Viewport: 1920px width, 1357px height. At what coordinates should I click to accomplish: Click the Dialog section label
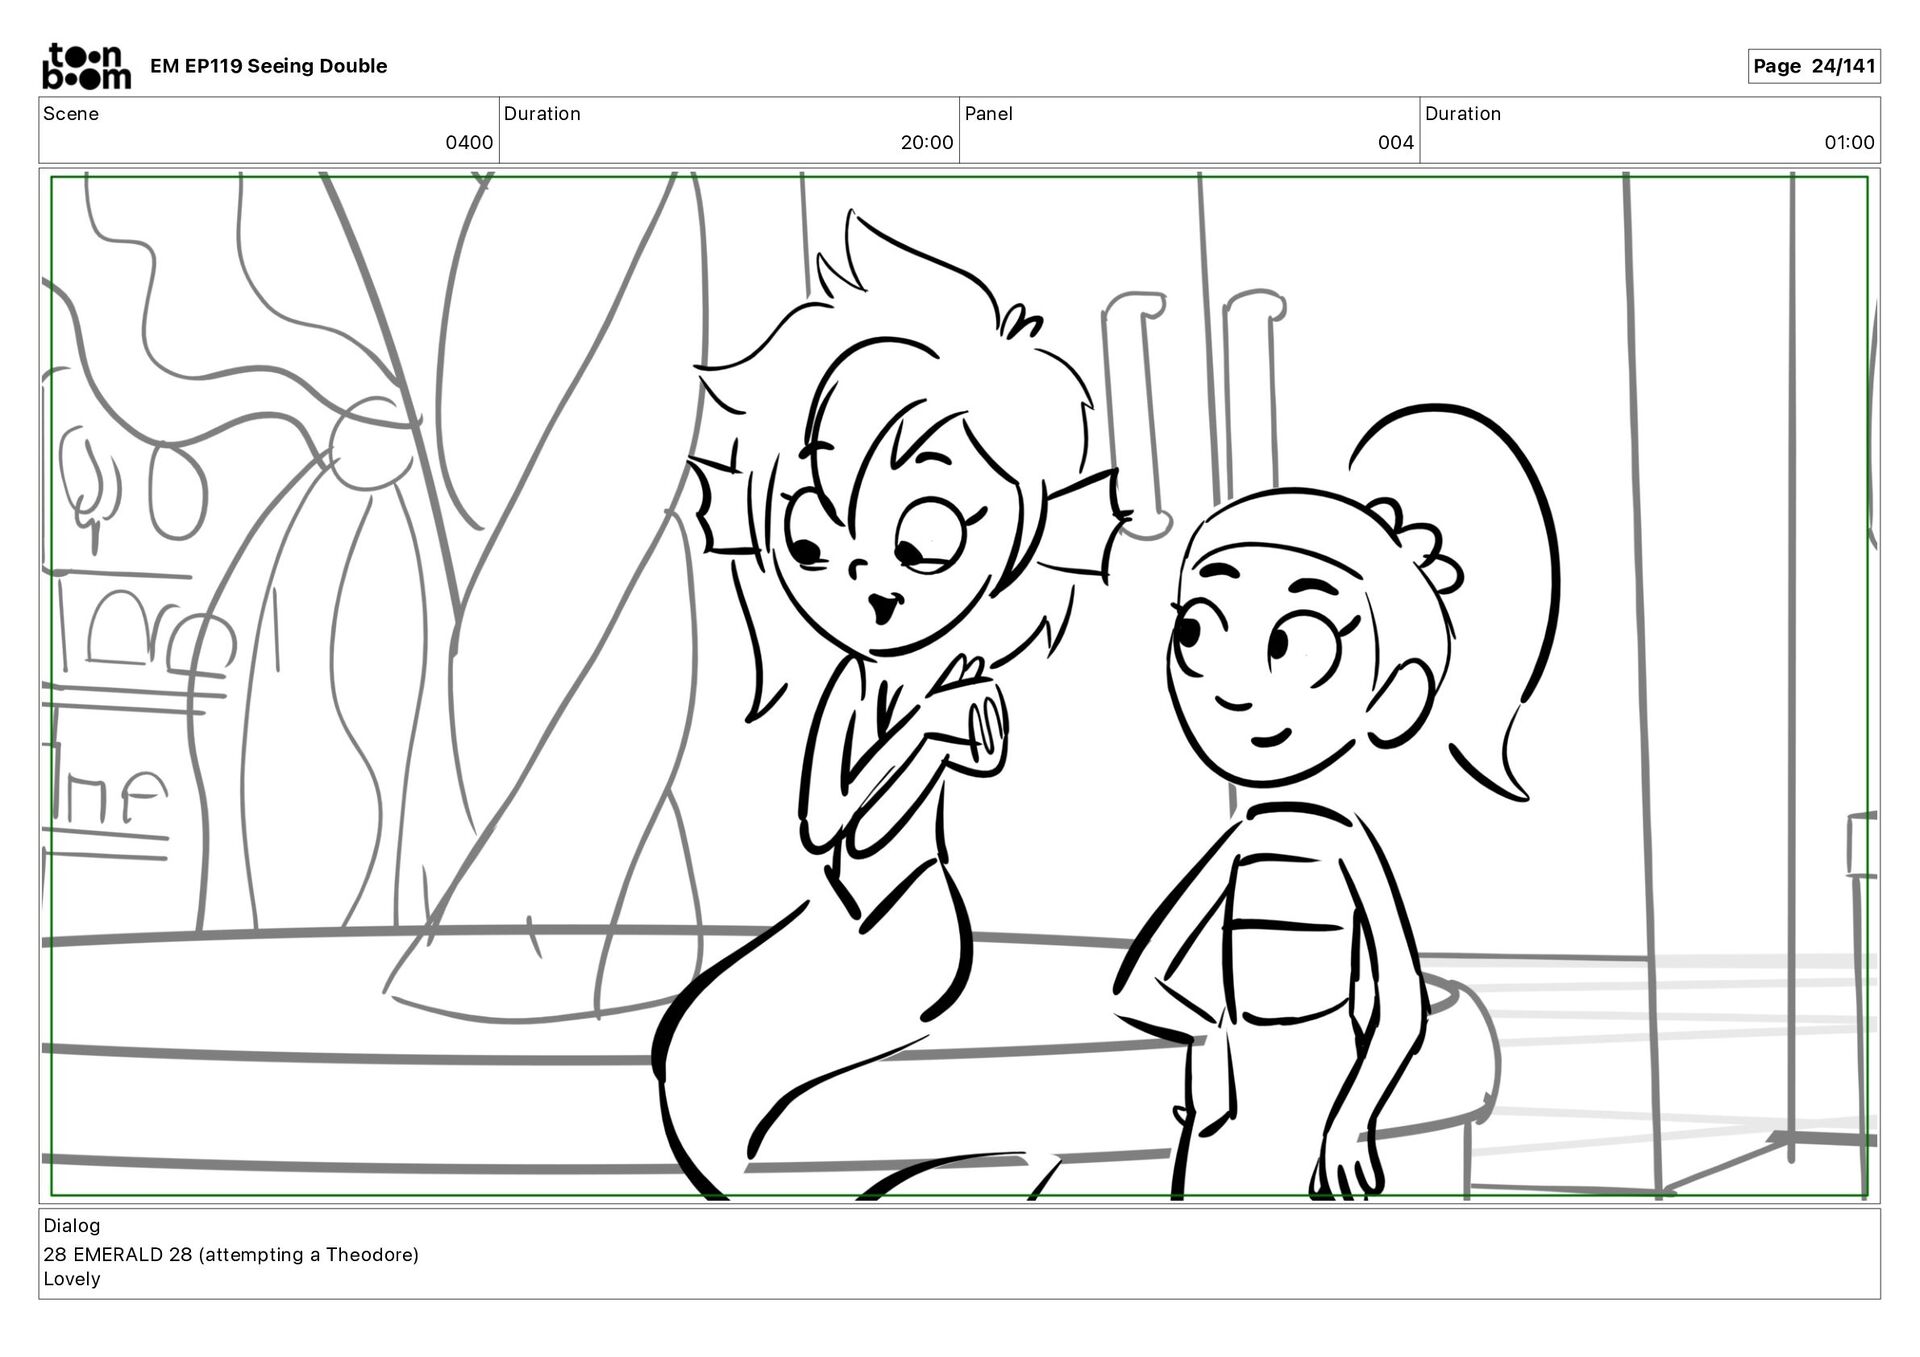72,1225
